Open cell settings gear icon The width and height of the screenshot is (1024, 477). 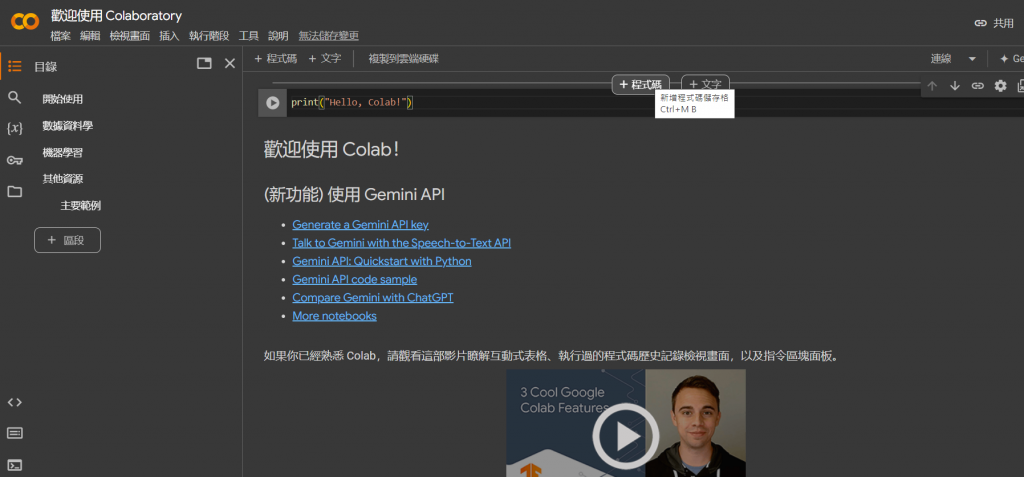(x=1000, y=86)
